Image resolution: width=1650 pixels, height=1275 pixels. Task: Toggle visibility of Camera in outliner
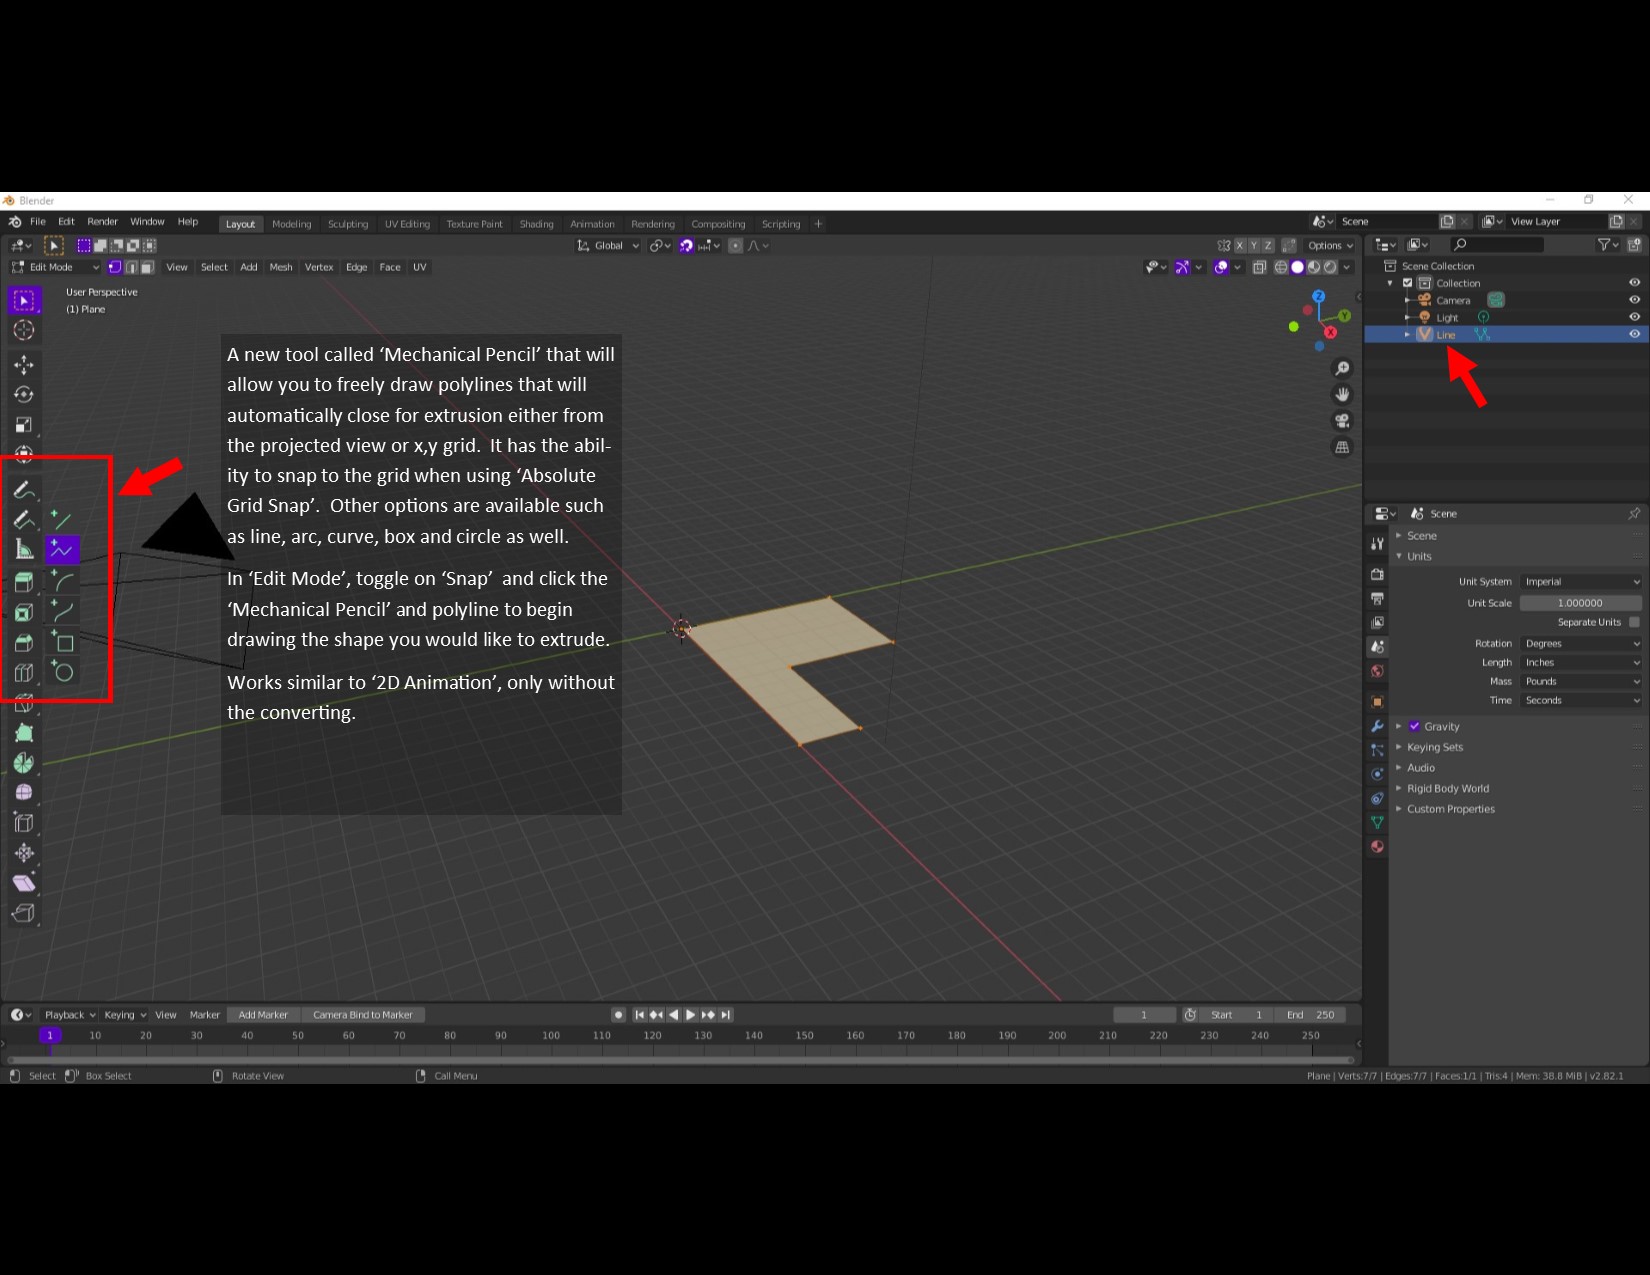coord(1634,300)
